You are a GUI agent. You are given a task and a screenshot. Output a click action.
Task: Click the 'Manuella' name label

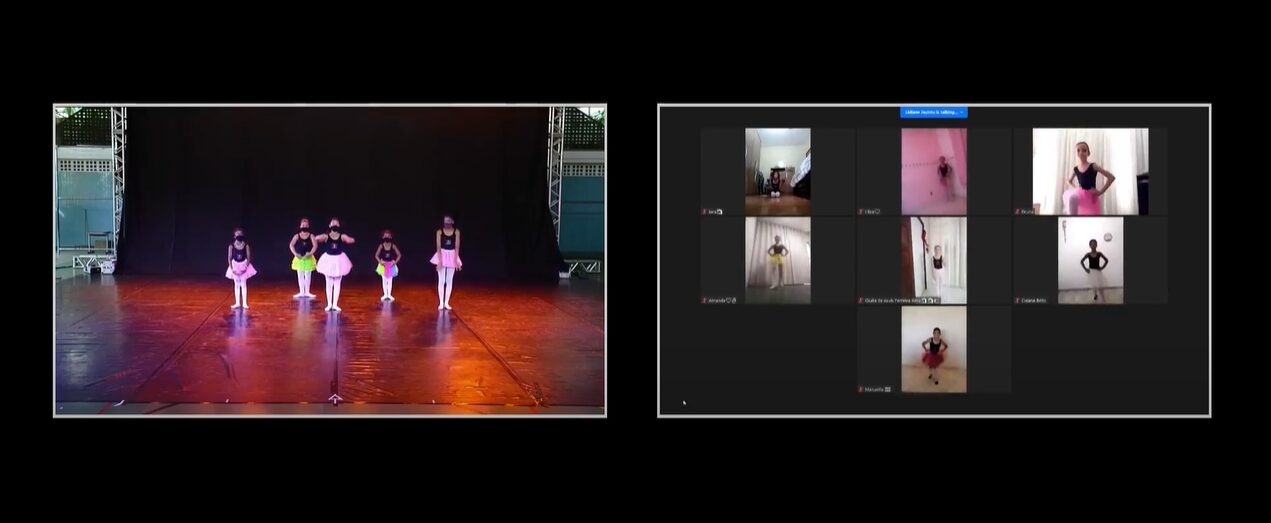click(874, 389)
